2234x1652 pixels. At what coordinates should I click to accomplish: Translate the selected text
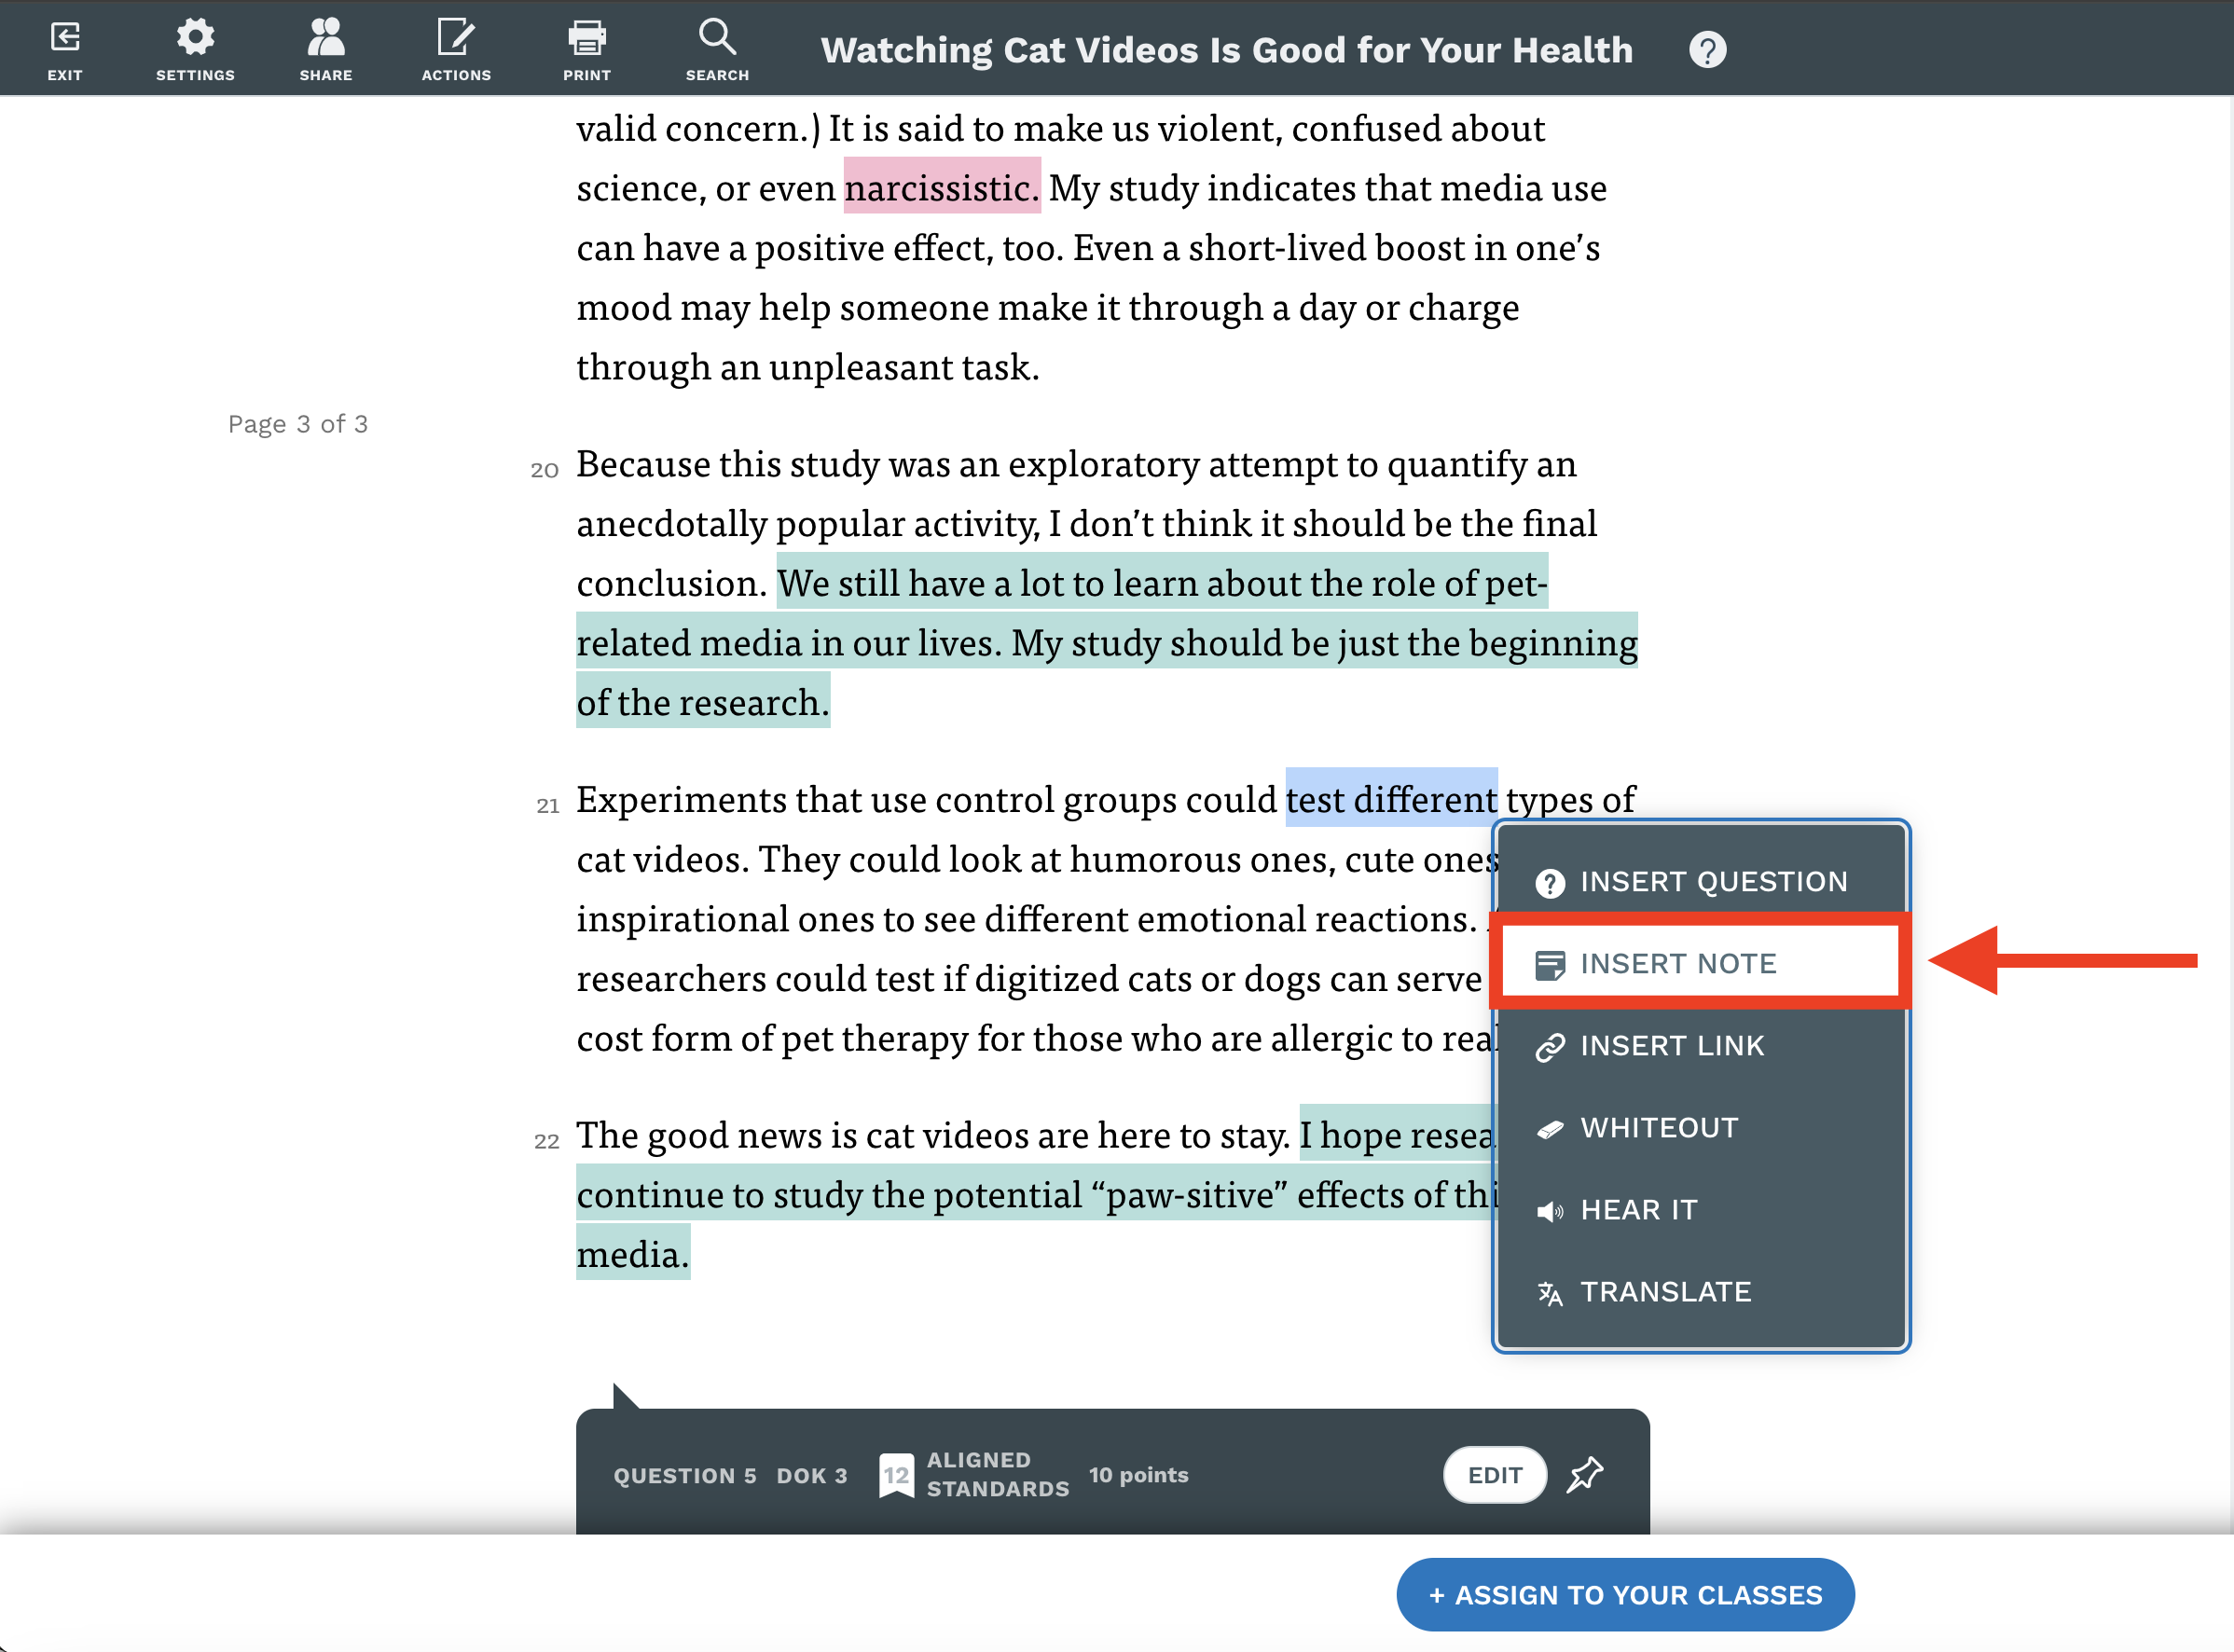pyautogui.click(x=1665, y=1291)
